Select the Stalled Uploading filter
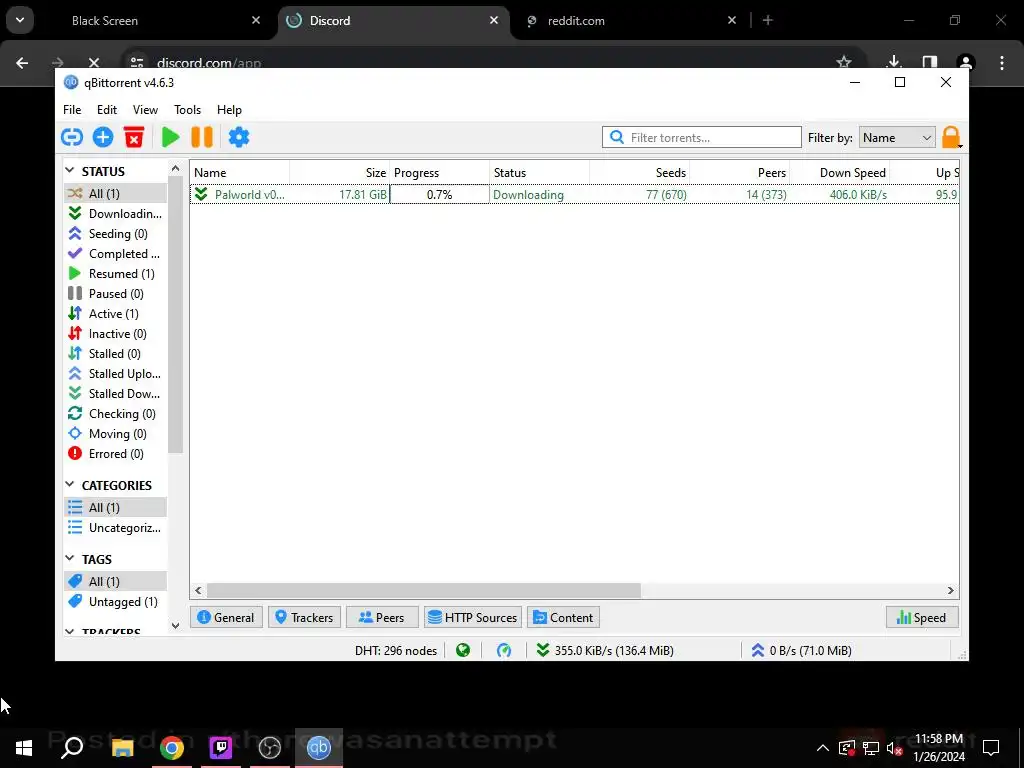 point(116,374)
